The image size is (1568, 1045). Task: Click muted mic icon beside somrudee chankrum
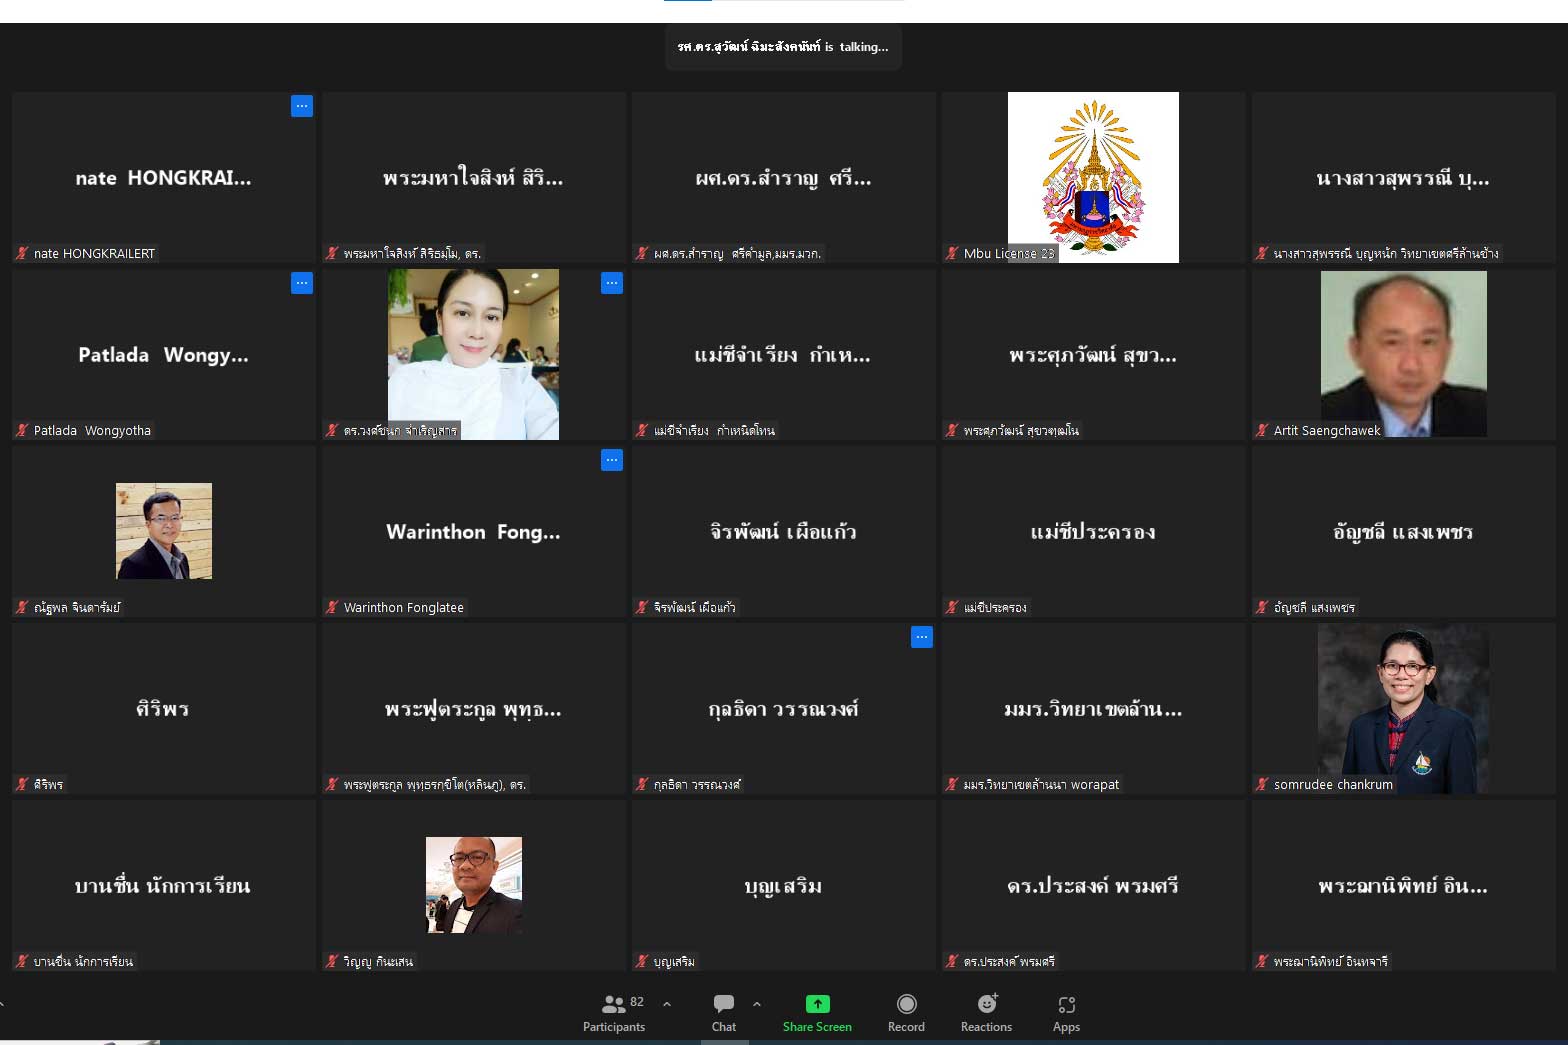(1262, 785)
